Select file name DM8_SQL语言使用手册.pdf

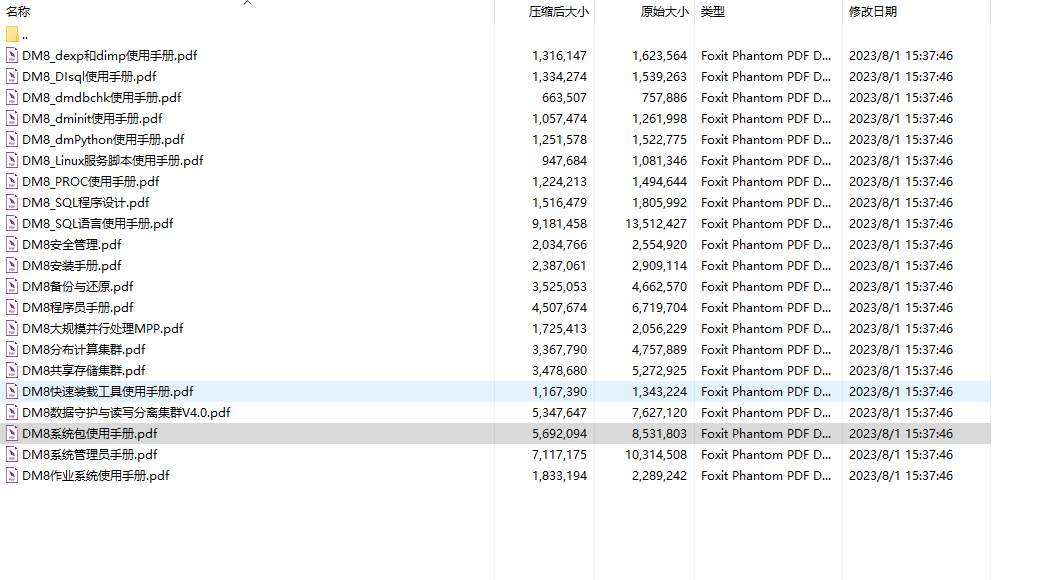[x=98, y=223]
